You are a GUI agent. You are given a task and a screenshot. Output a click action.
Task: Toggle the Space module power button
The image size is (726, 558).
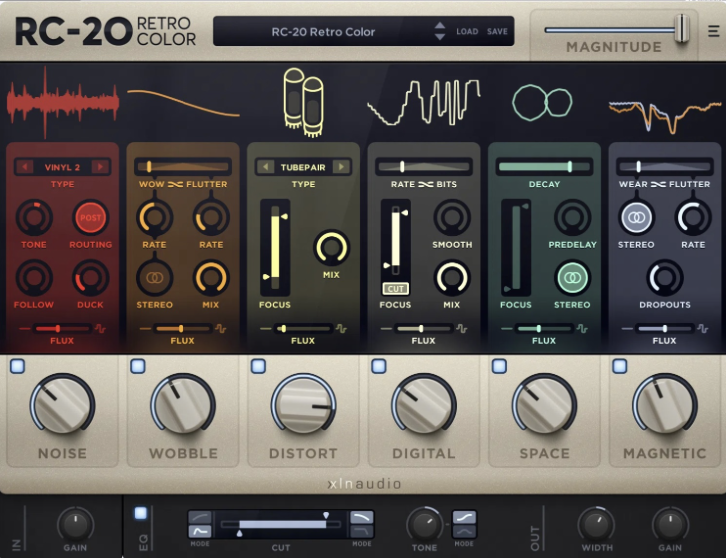pyautogui.click(x=499, y=366)
